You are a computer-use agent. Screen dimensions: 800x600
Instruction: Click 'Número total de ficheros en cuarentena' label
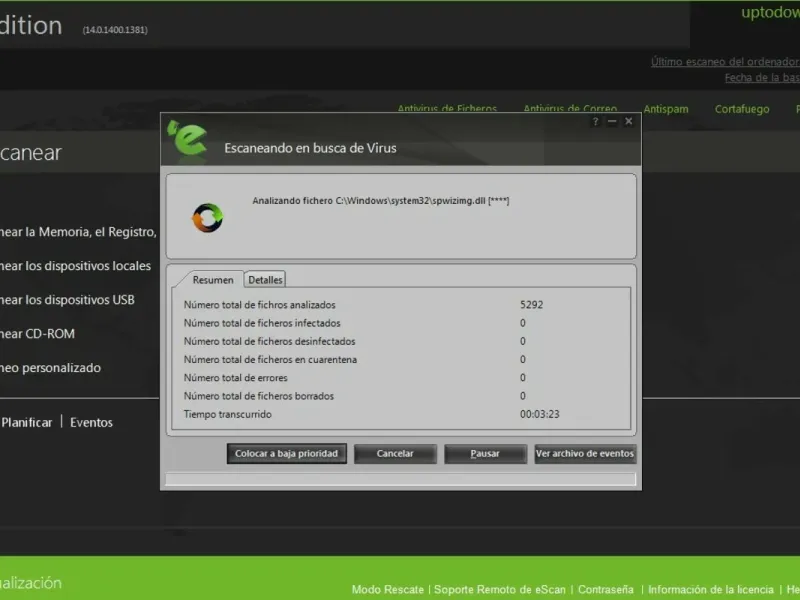(270, 360)
